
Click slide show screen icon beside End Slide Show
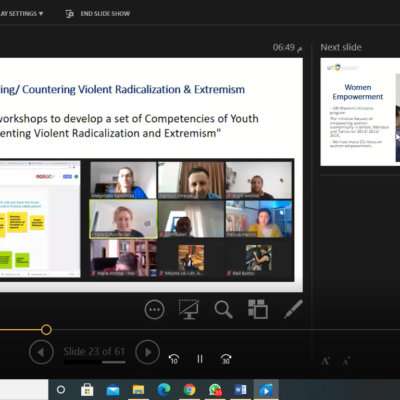(x=69, y=14)
